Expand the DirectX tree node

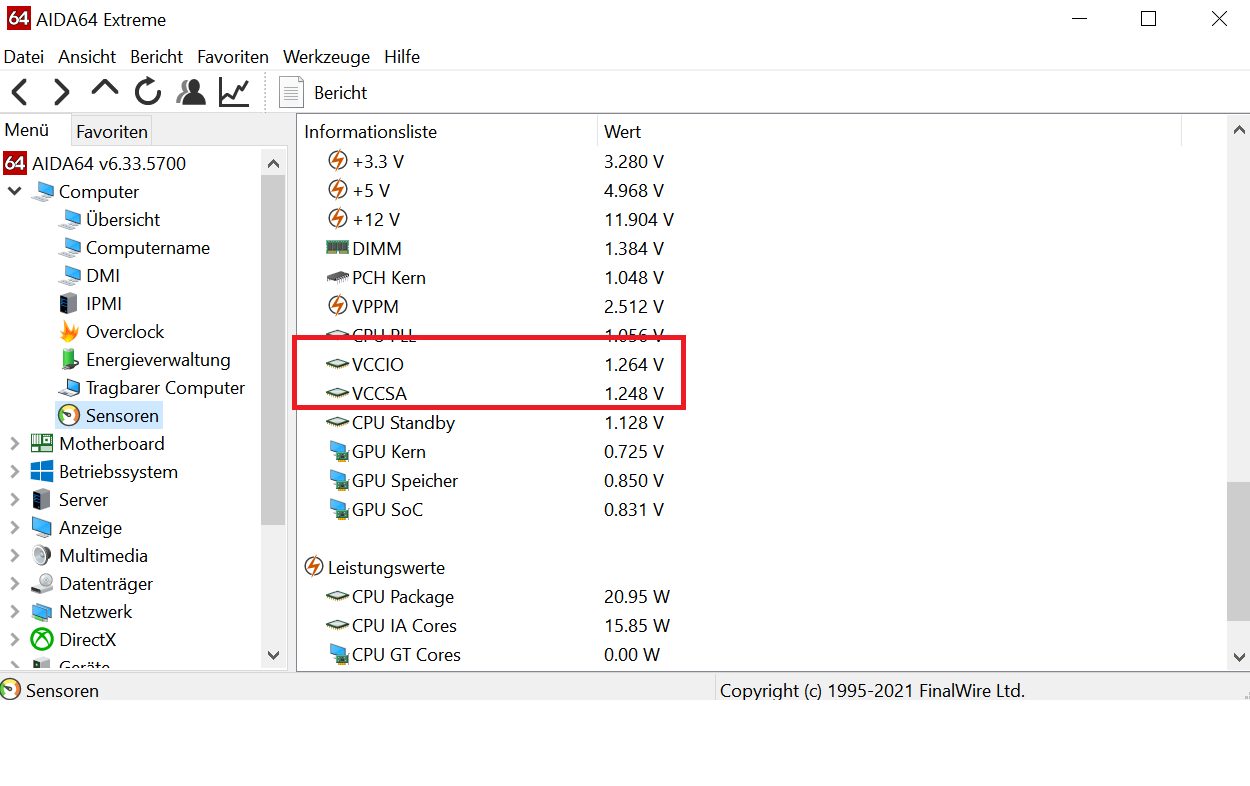coord(15,639)
